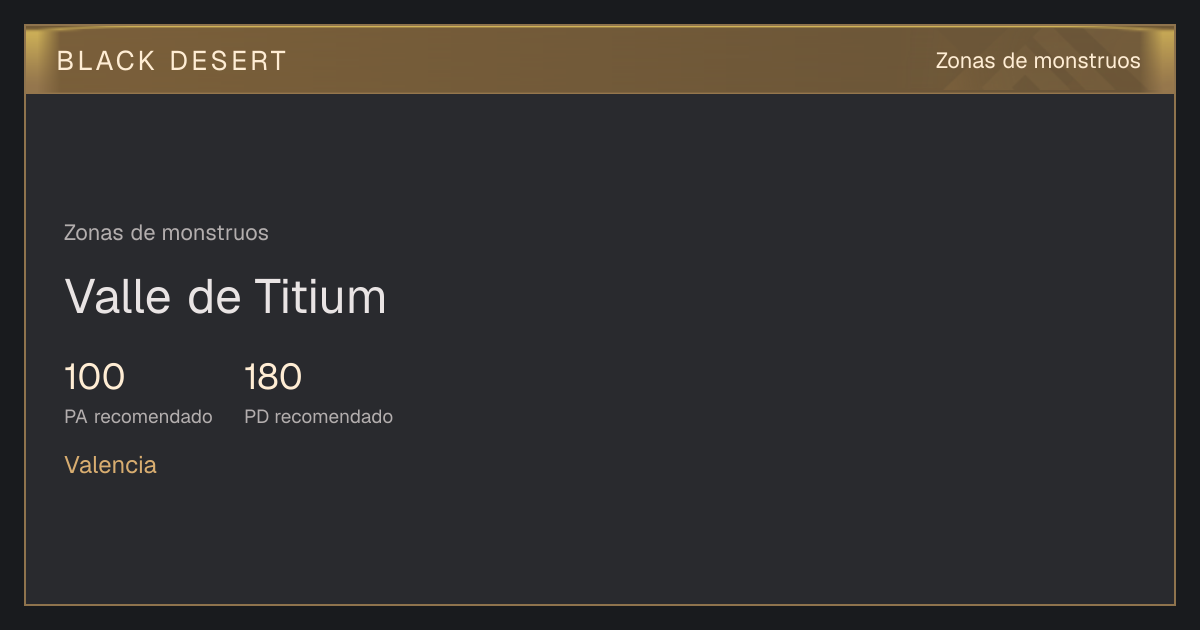Open the Valencia region link

[x=110, y=465]
